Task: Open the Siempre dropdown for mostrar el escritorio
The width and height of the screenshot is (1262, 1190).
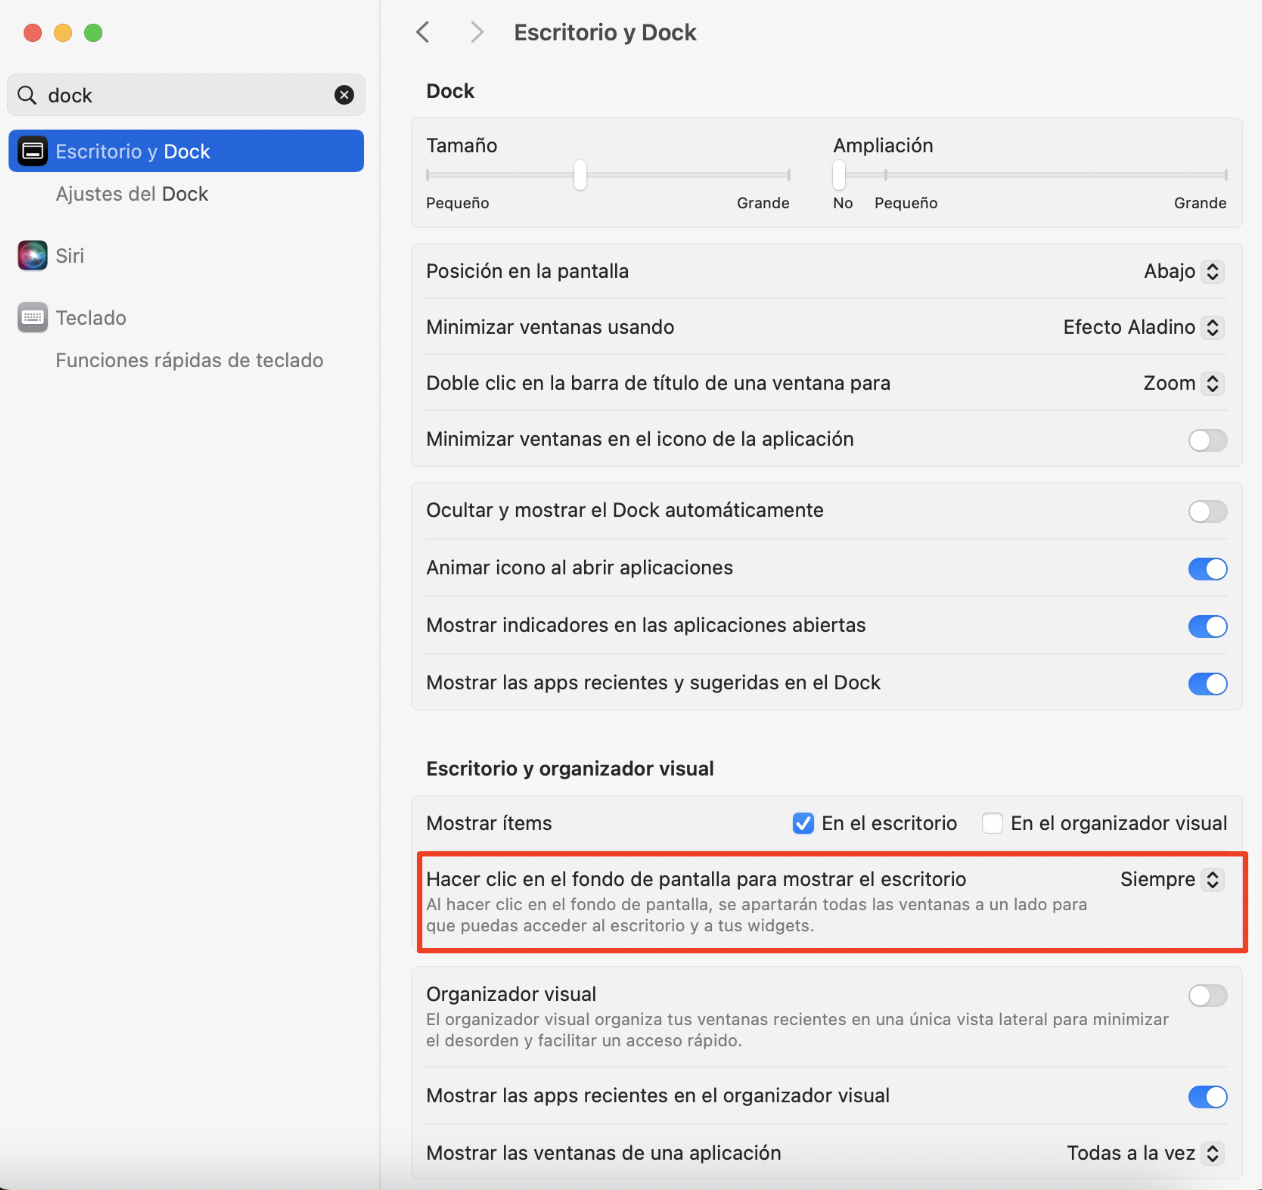Action: pos(1171,880)
